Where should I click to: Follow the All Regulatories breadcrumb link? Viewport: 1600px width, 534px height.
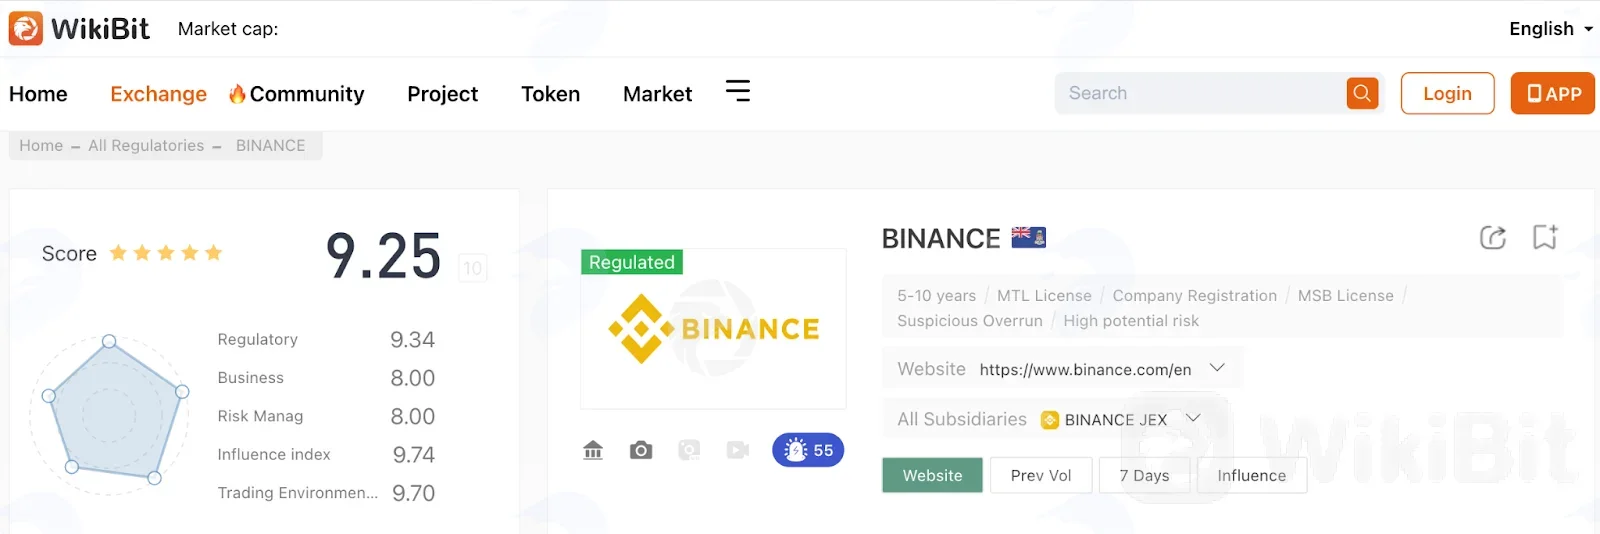tap(146, 145)
